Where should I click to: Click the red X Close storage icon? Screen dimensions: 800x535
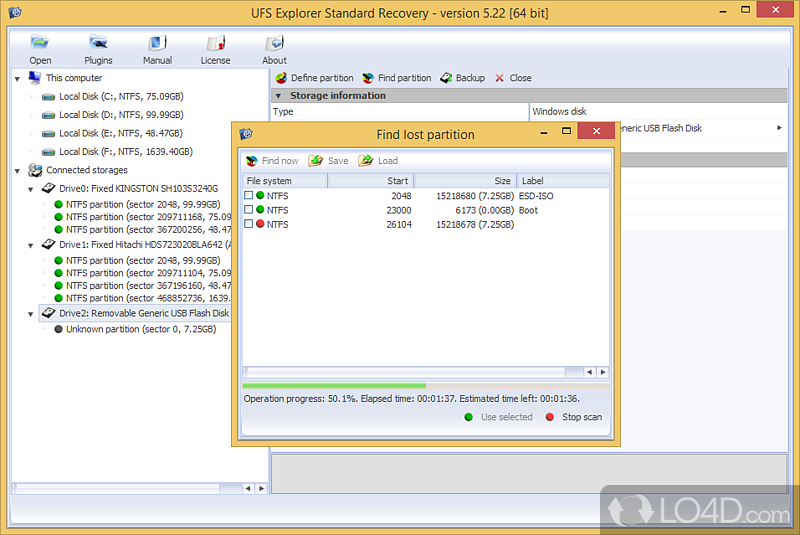(499, 78)
